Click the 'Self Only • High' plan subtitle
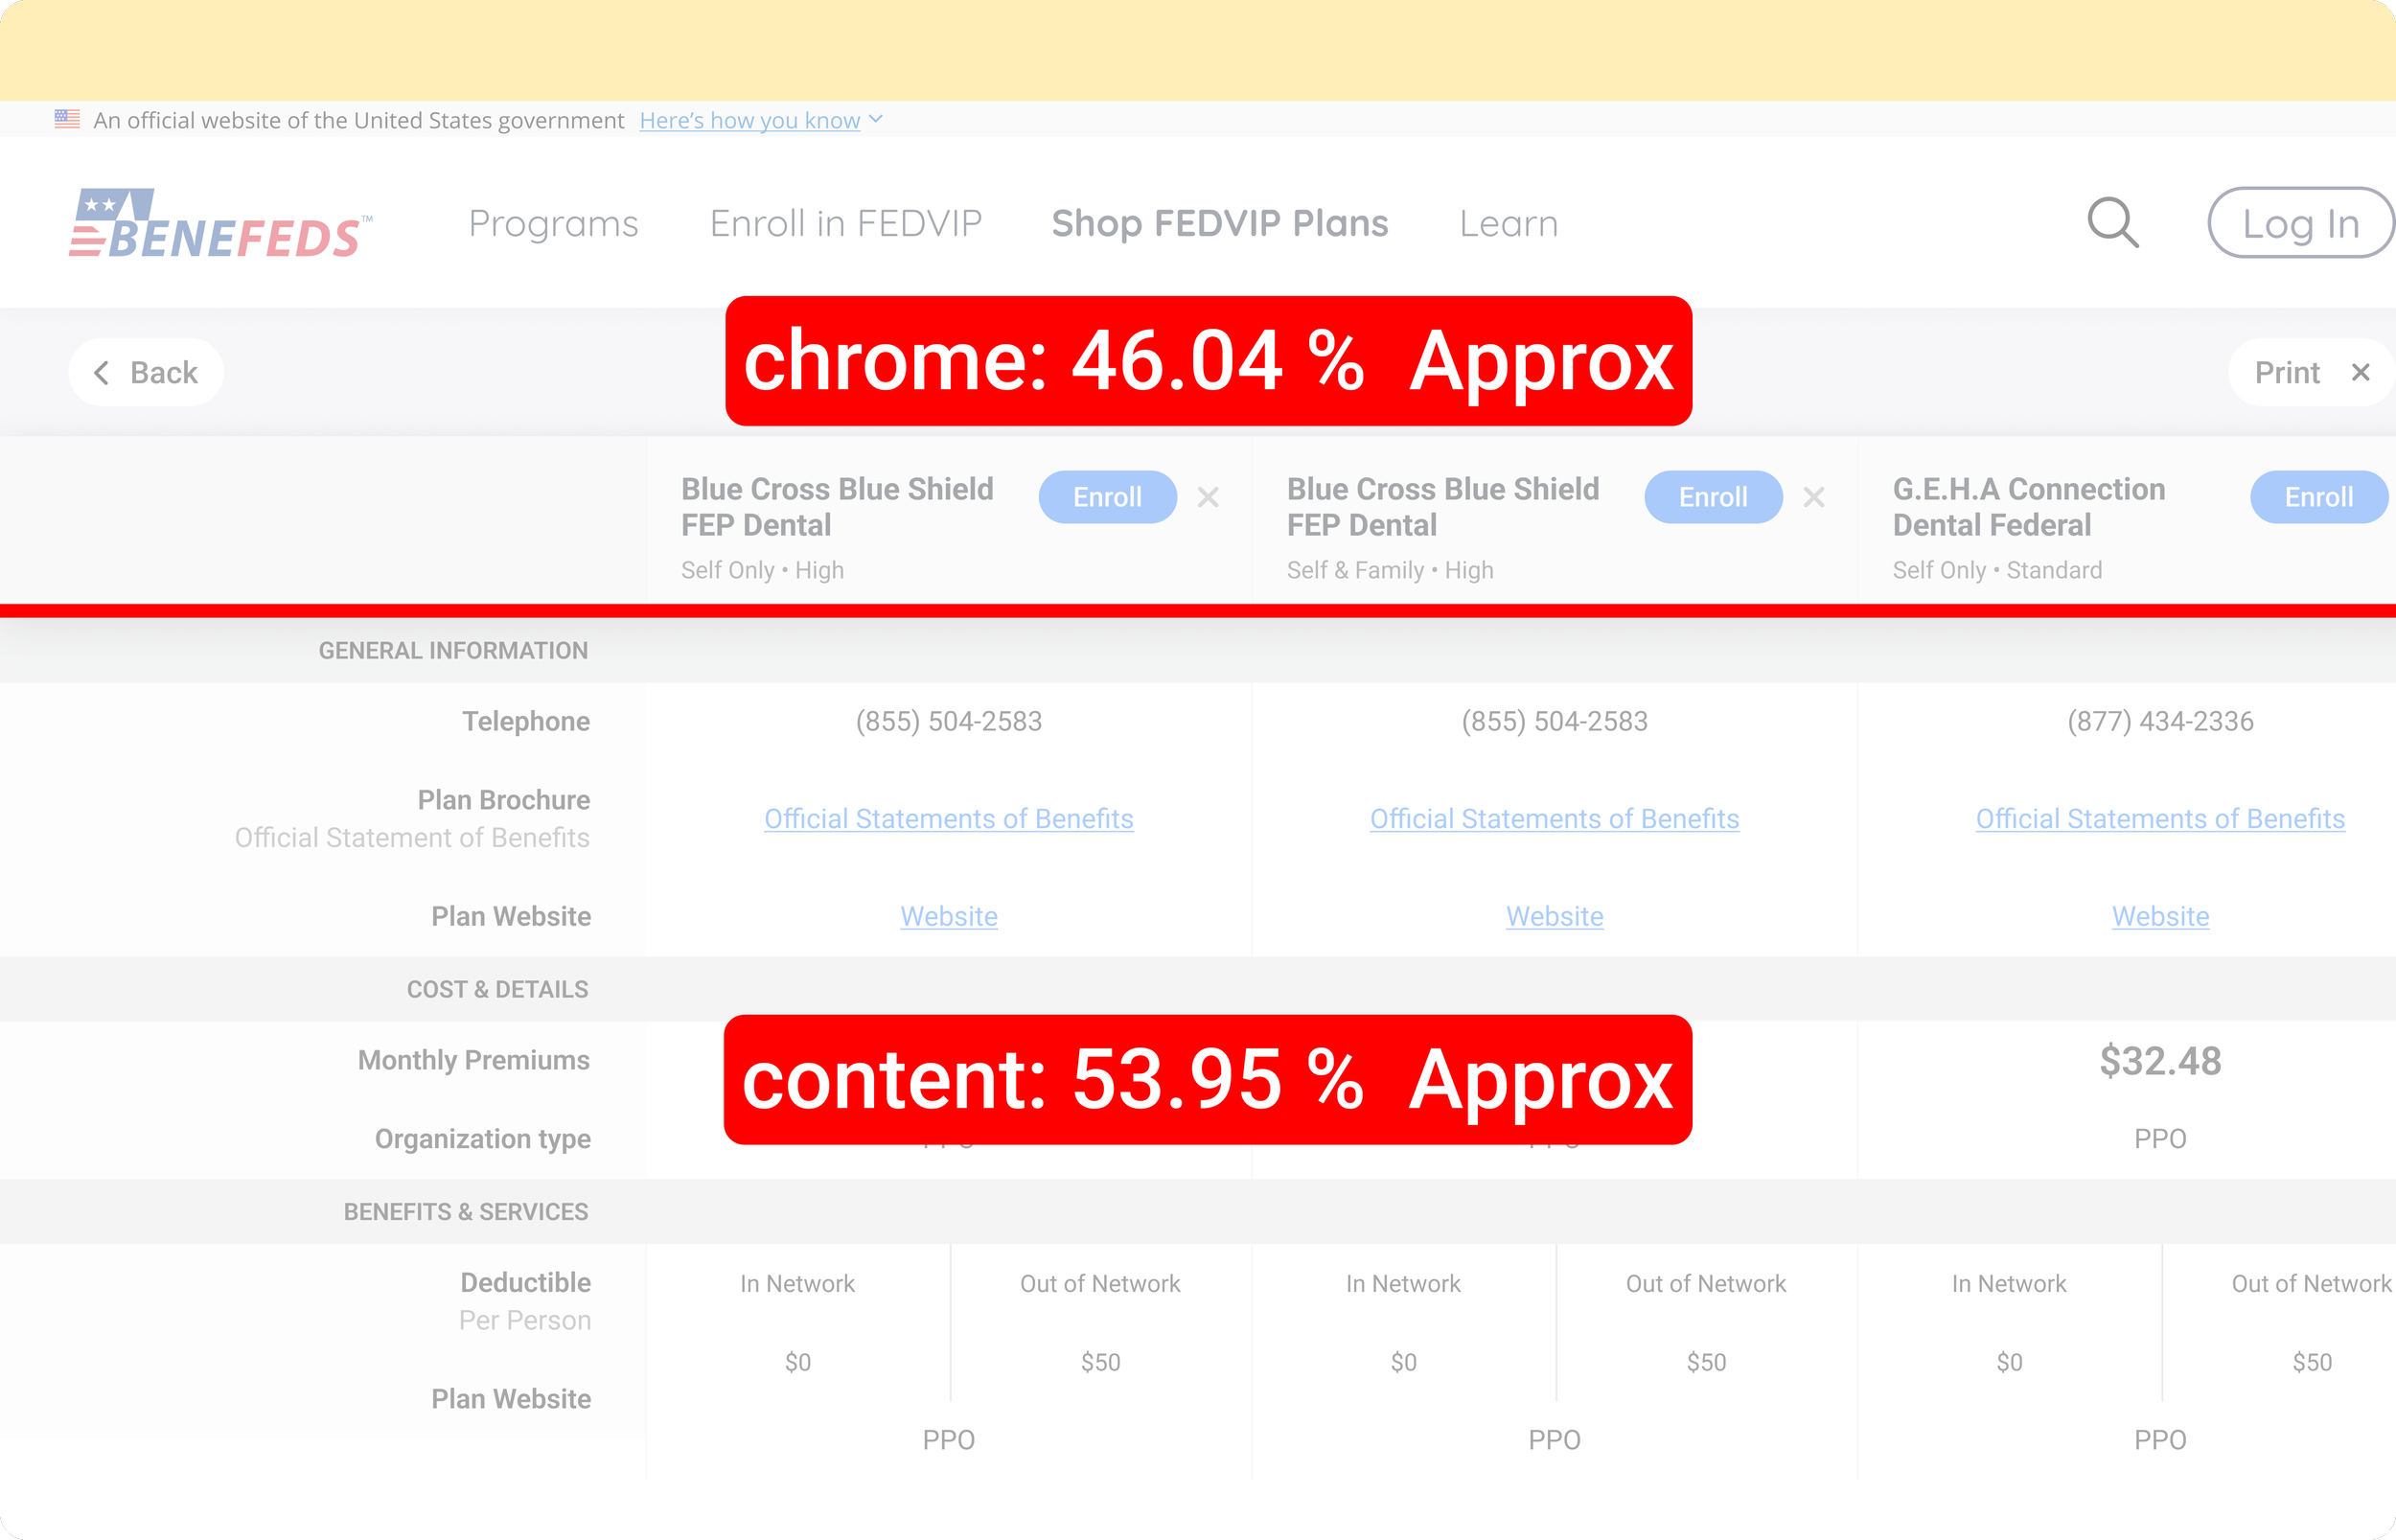2396x1540 pixels. pos(762,570)
